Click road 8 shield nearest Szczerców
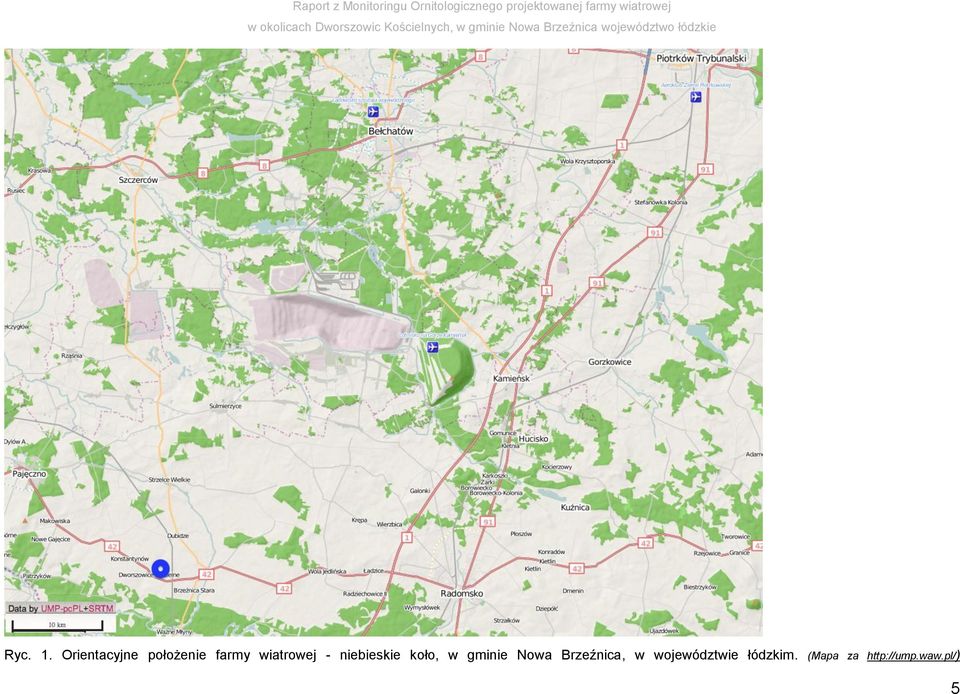 [203, 173]
